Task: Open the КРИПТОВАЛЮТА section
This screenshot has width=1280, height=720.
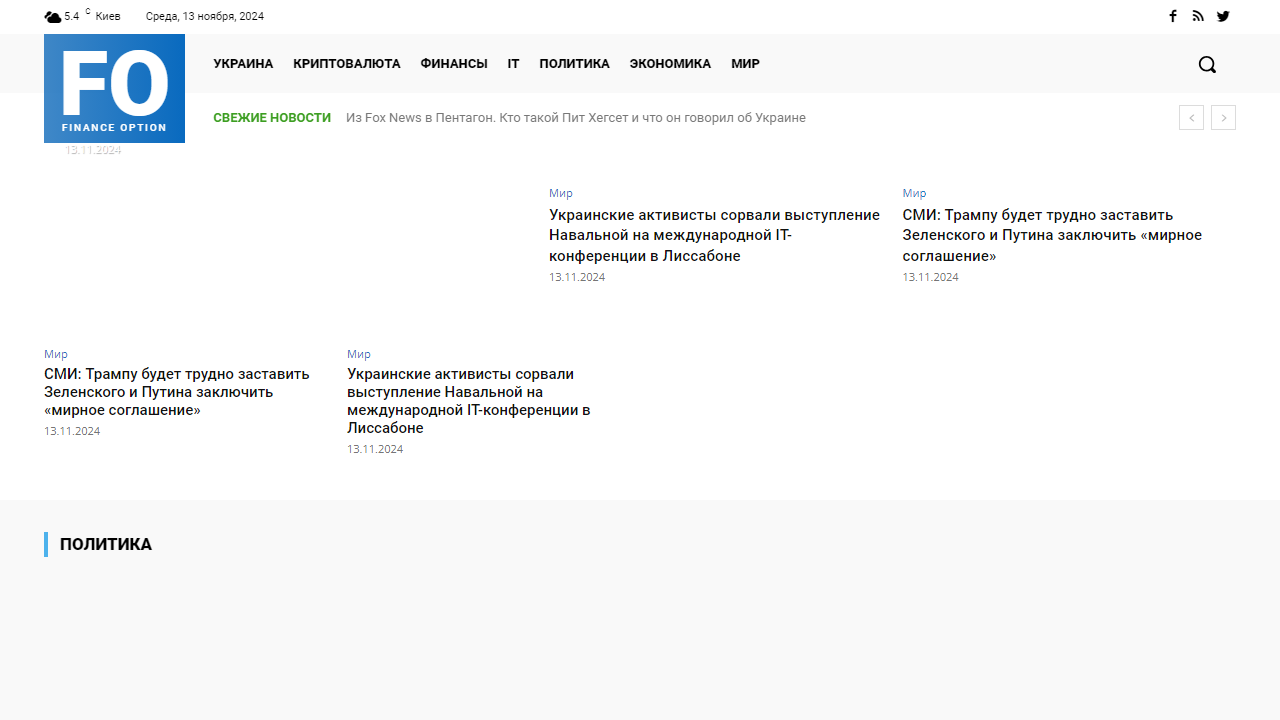Action: tap(346, 63)
